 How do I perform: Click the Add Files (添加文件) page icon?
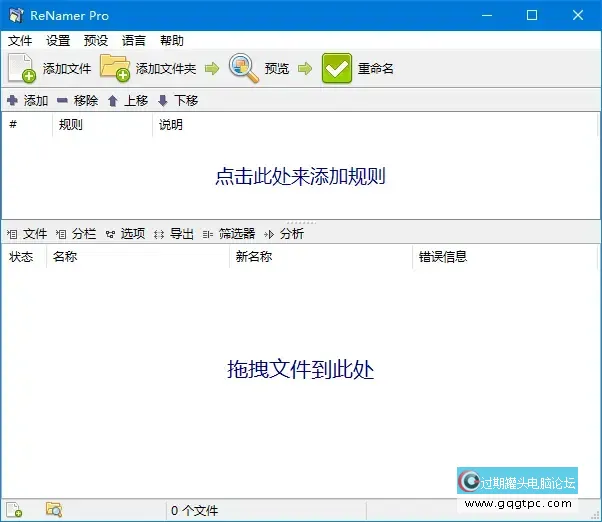[22, 68]
